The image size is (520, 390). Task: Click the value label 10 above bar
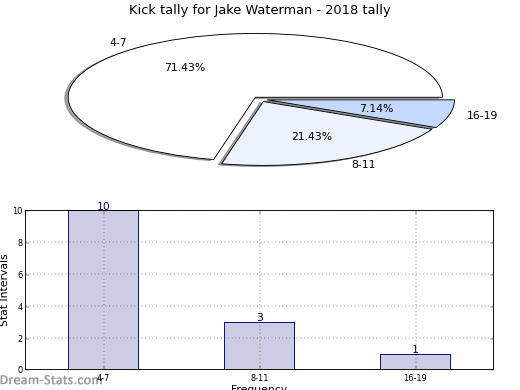pyautogui.click(x=103, y=206)
